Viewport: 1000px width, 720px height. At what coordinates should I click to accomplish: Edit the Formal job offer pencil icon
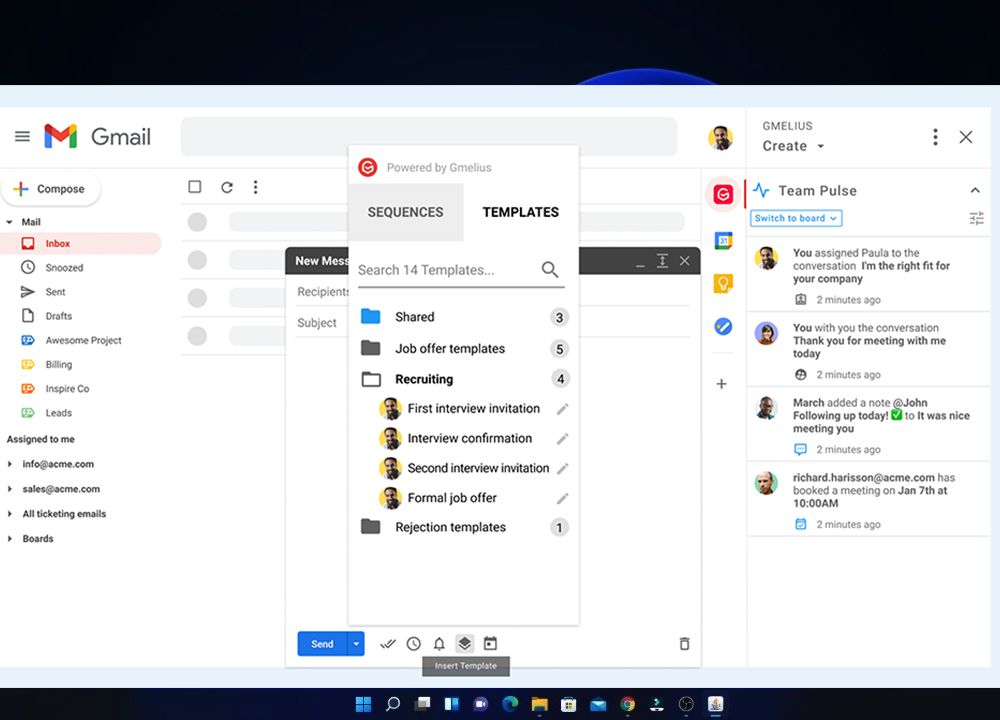562,499
